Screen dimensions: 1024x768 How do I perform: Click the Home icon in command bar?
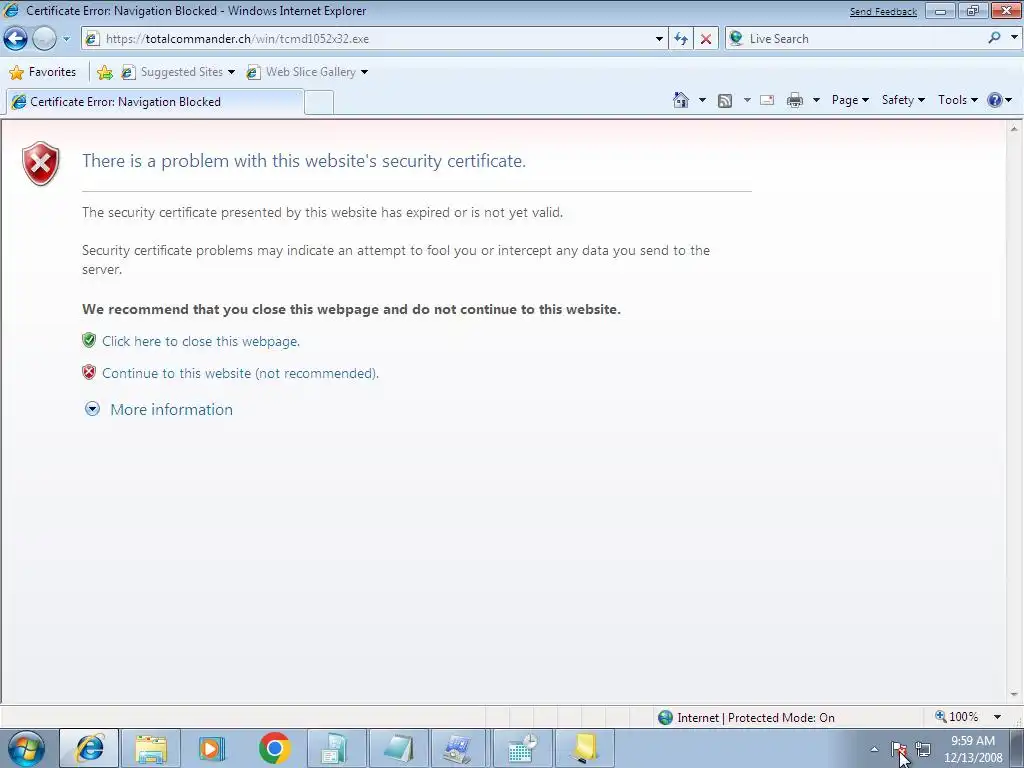tap(680, 100)
